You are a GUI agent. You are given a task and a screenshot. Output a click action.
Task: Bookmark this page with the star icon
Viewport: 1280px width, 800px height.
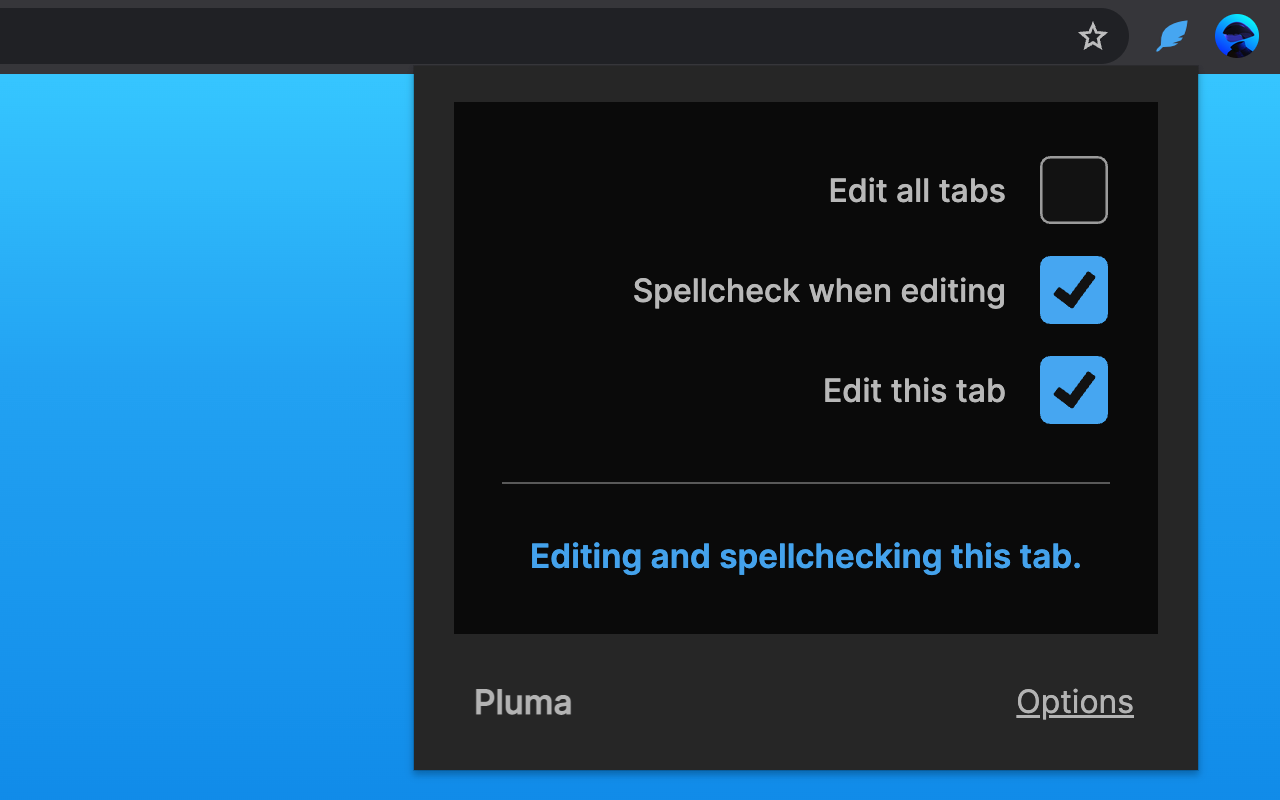[x=1092, y=37]
